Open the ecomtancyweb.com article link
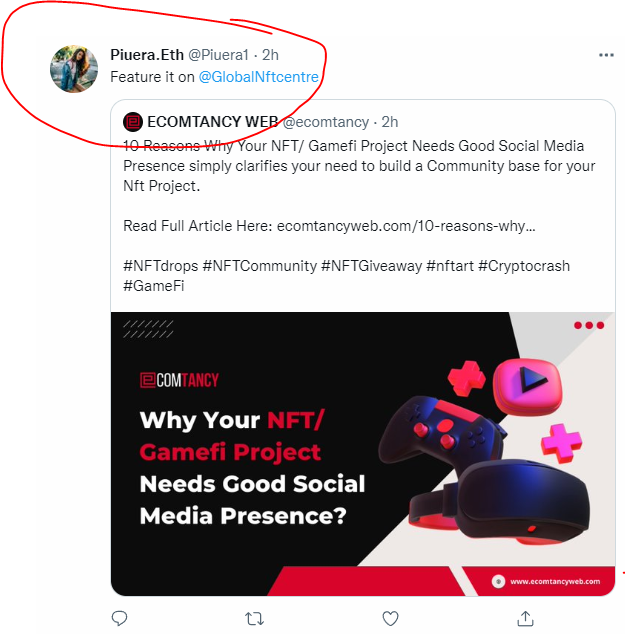 coord(406,226)
